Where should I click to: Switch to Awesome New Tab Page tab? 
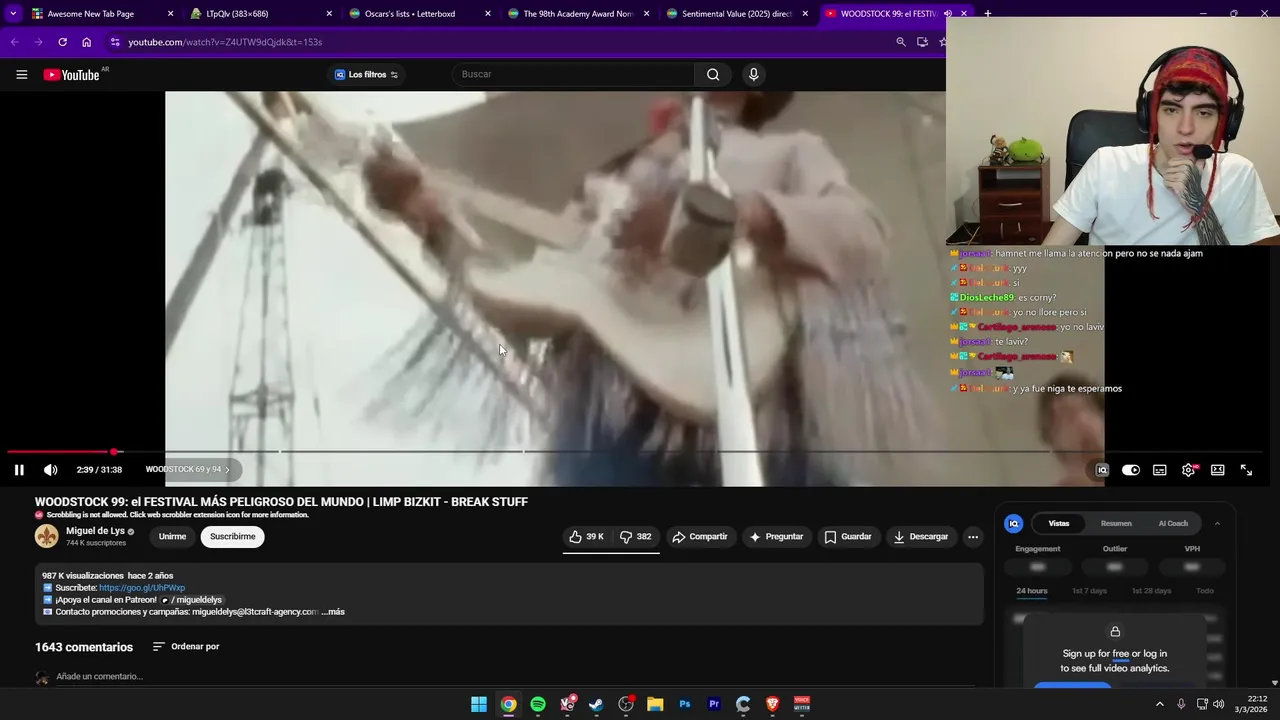click(101, 14)
